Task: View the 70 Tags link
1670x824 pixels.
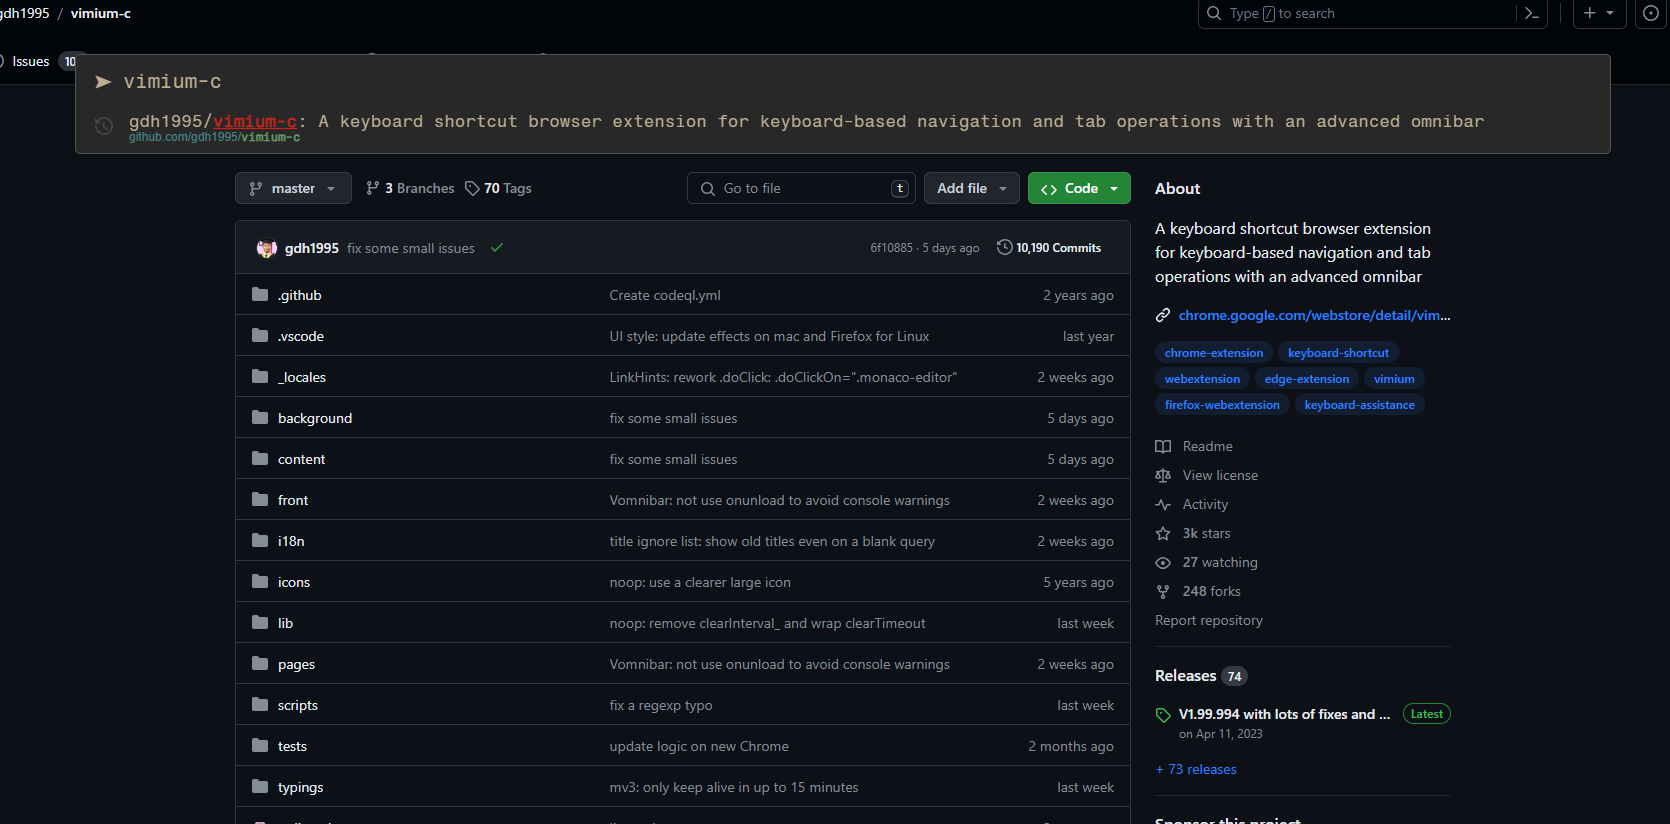Action: pyautogui.click(x=498, y=188)
